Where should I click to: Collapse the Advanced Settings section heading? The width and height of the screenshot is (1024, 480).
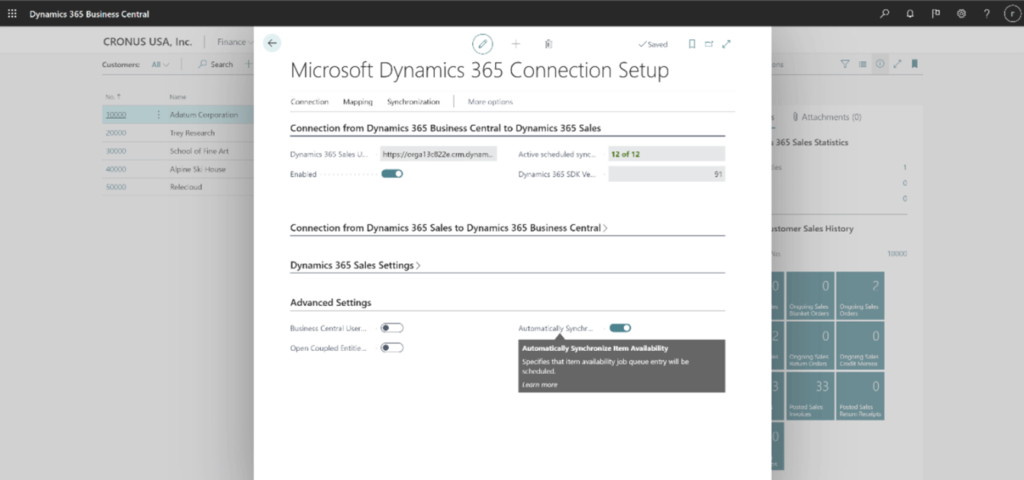click(330, 302)
